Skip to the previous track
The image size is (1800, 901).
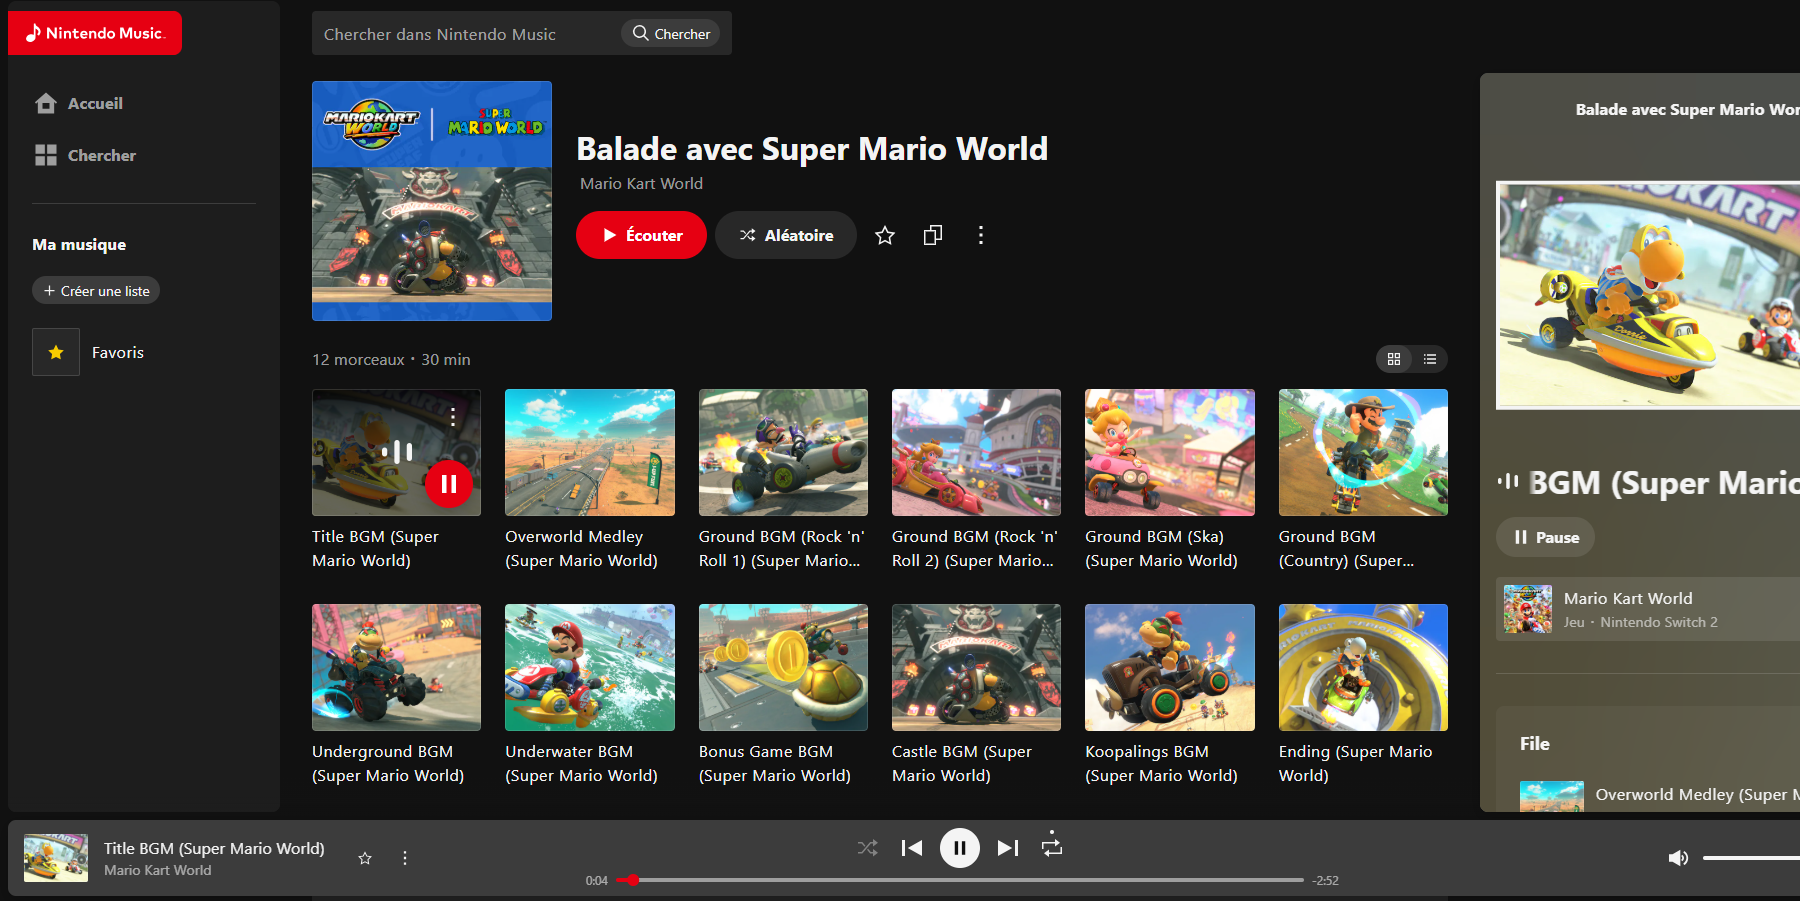pyautogui.click(x=912, y=848)
